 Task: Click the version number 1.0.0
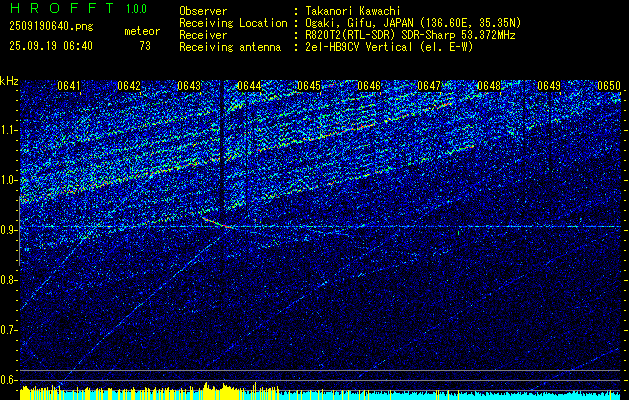(x=136, y=9)
